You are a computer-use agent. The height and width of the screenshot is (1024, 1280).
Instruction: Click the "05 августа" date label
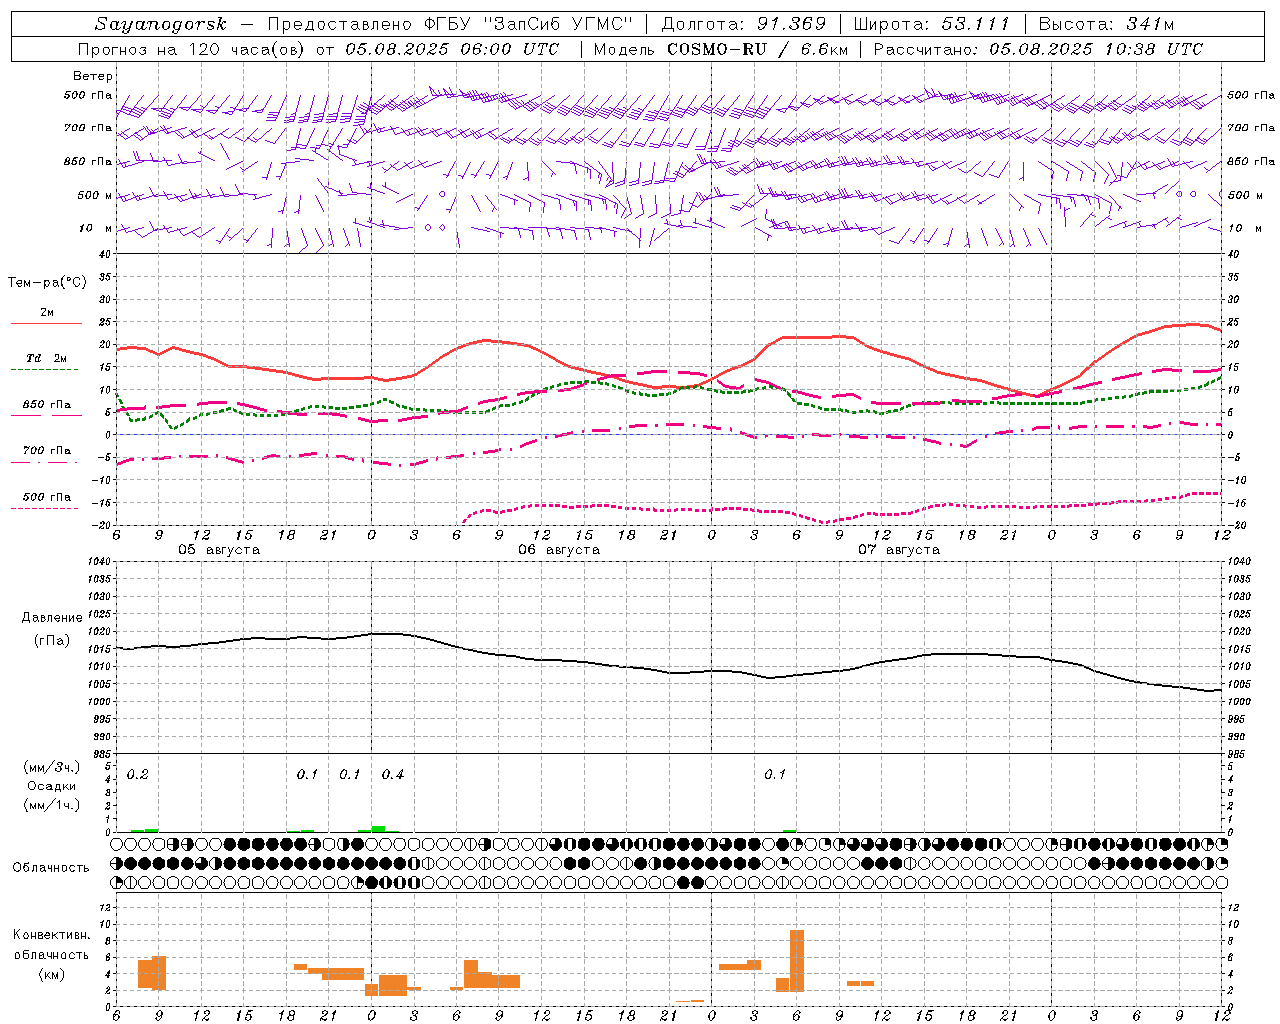coord(219,550)
